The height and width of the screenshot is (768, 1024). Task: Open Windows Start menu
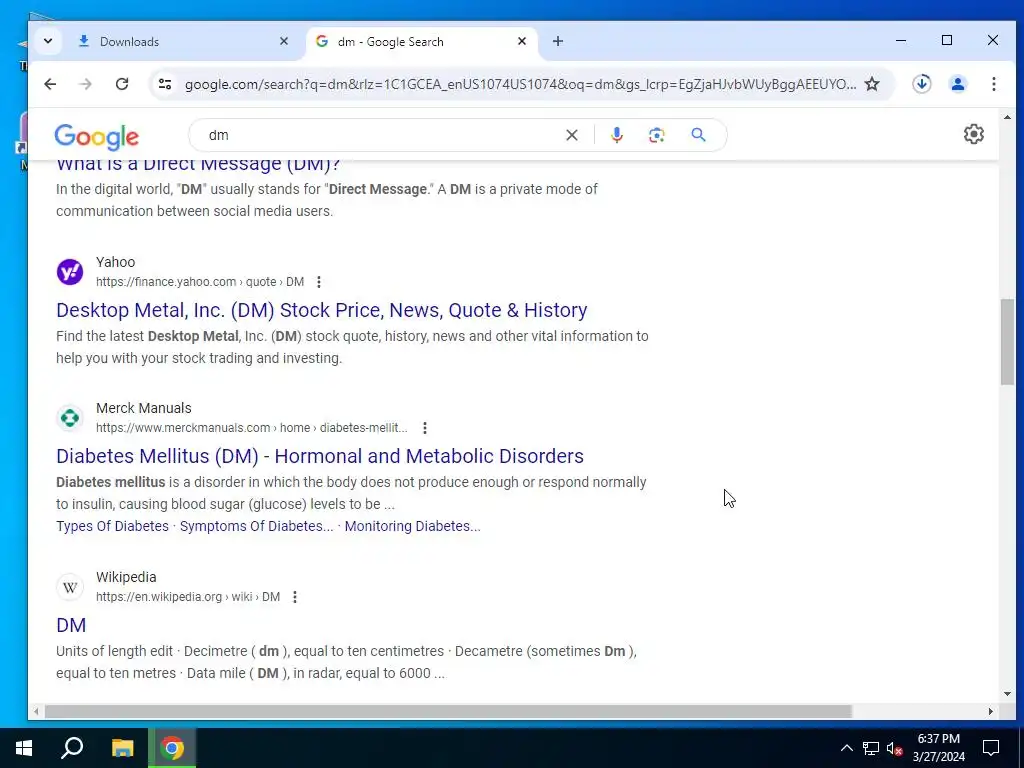[24, 748]
